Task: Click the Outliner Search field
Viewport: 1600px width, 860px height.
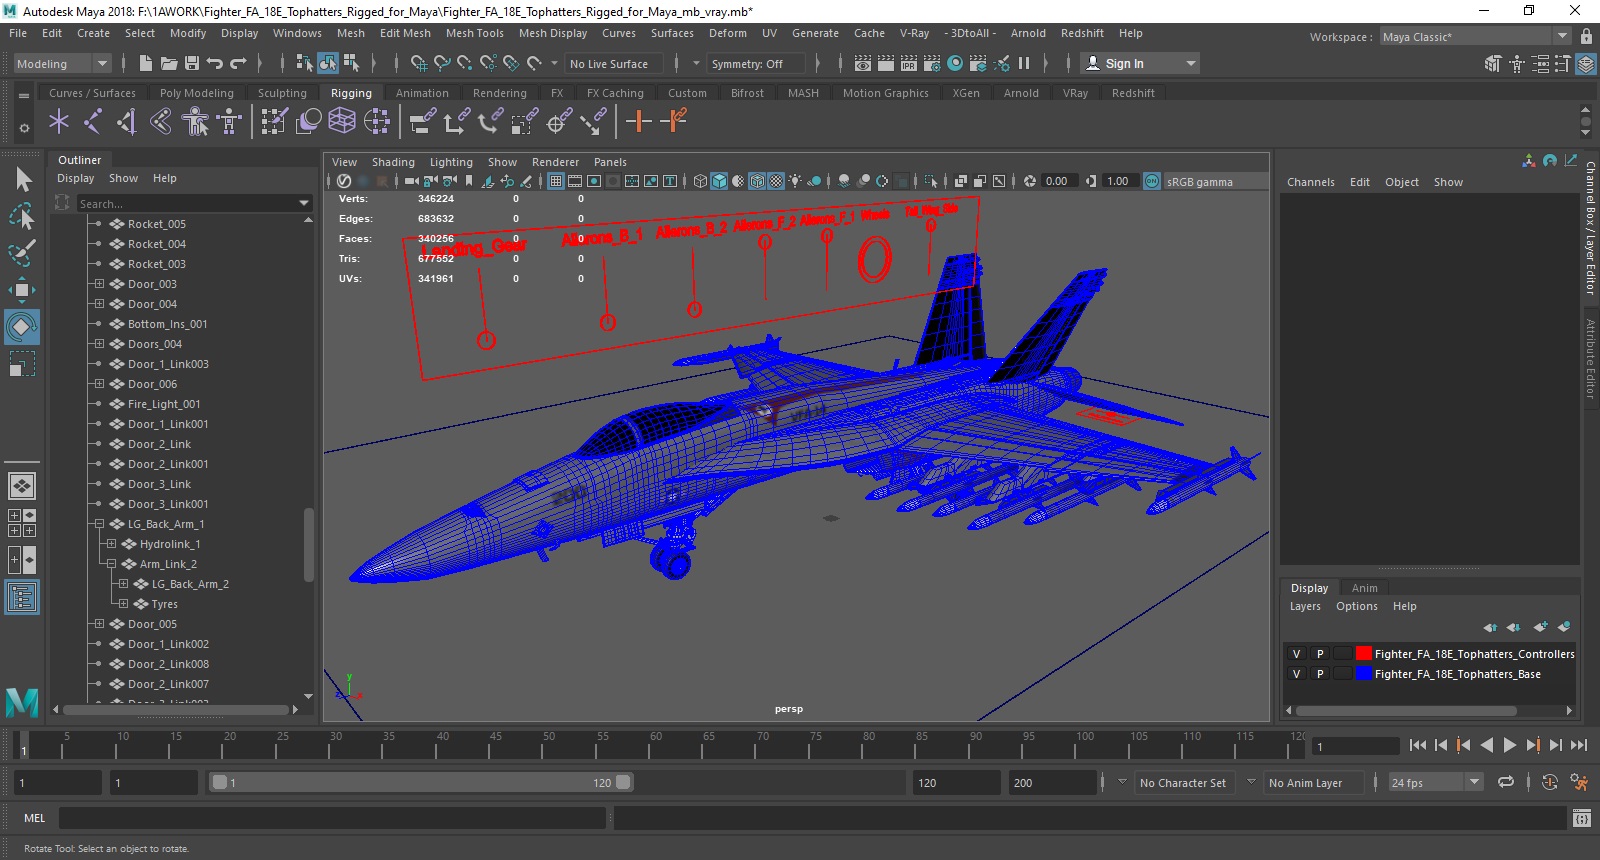Action: point(195,203)
